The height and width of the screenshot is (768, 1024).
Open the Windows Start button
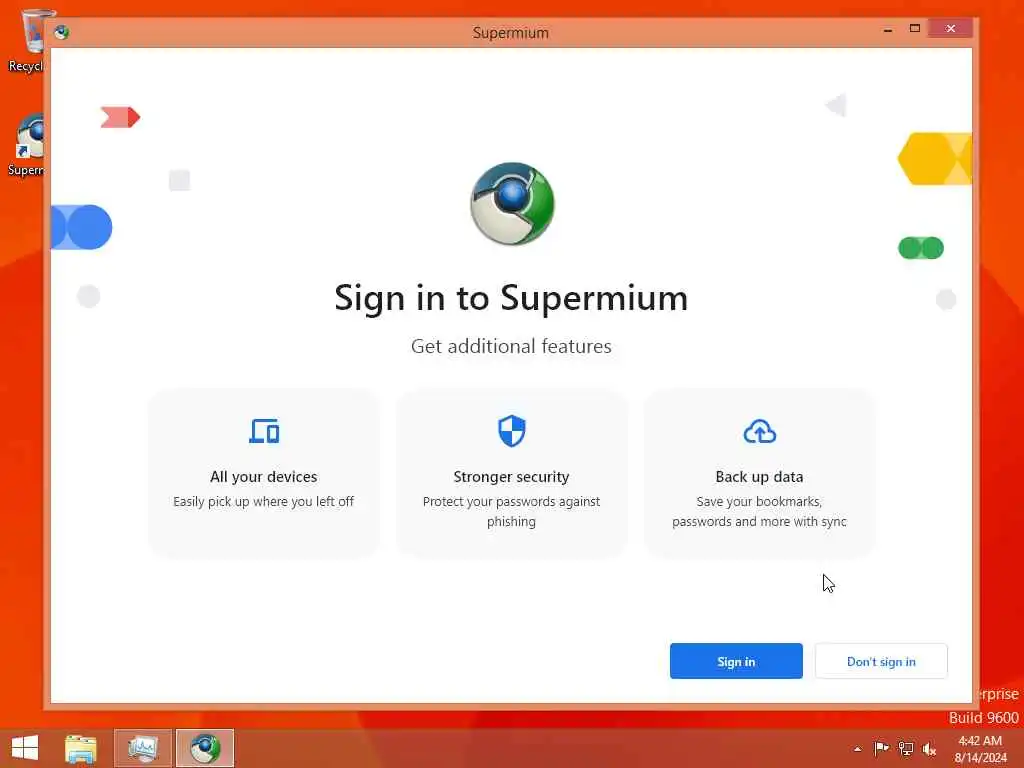pos(25,748)
